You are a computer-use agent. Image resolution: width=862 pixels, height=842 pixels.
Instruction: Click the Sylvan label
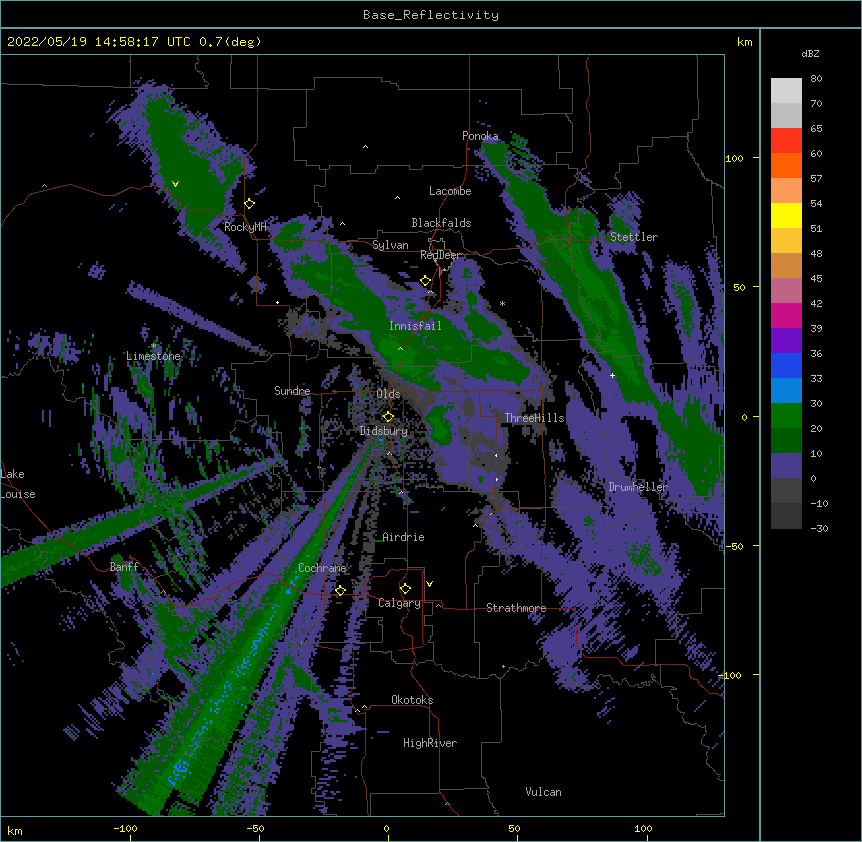click(x=390, y=245)
